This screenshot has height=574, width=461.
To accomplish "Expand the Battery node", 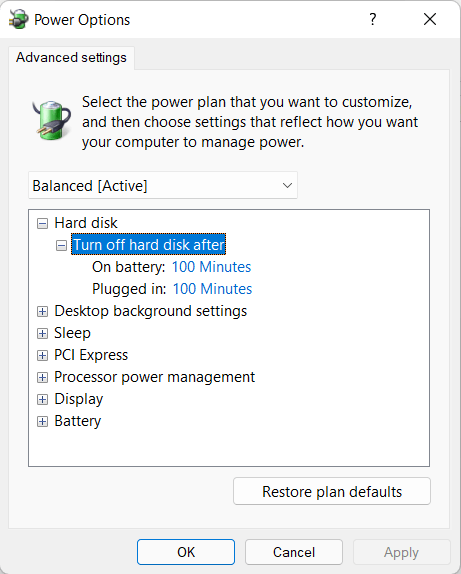I will 42,421.
